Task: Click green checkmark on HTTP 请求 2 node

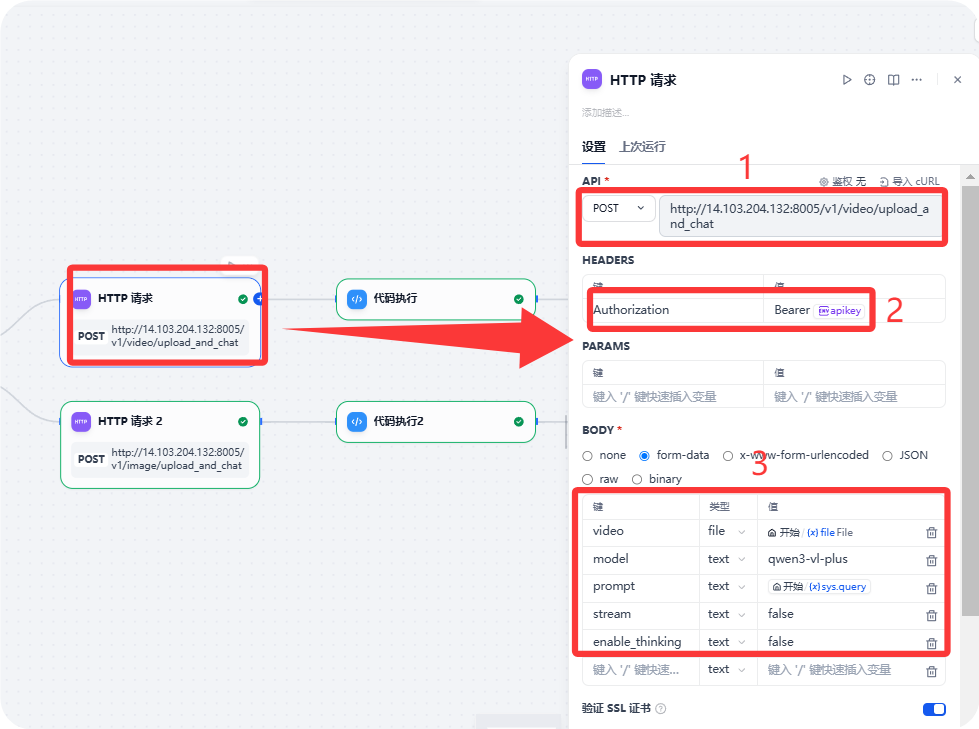Action: 243,422
